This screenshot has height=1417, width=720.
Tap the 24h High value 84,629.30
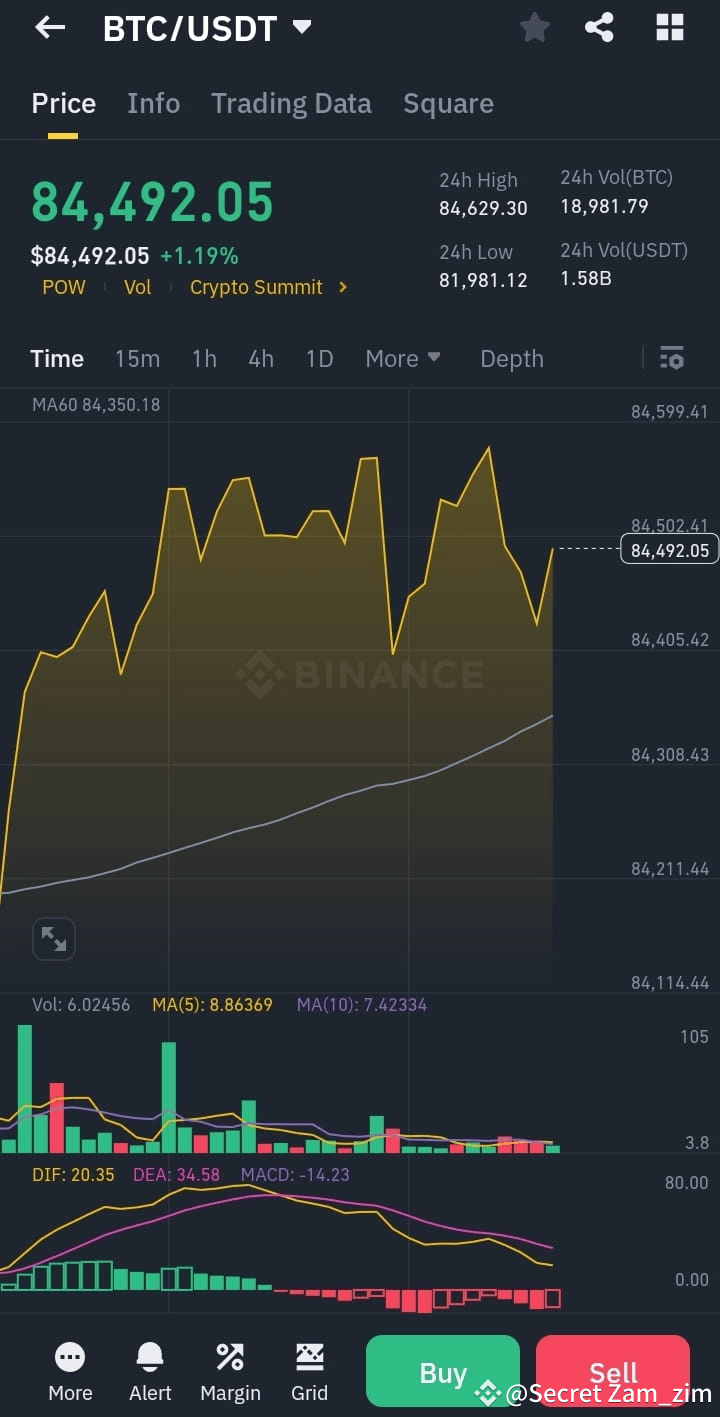483,208
